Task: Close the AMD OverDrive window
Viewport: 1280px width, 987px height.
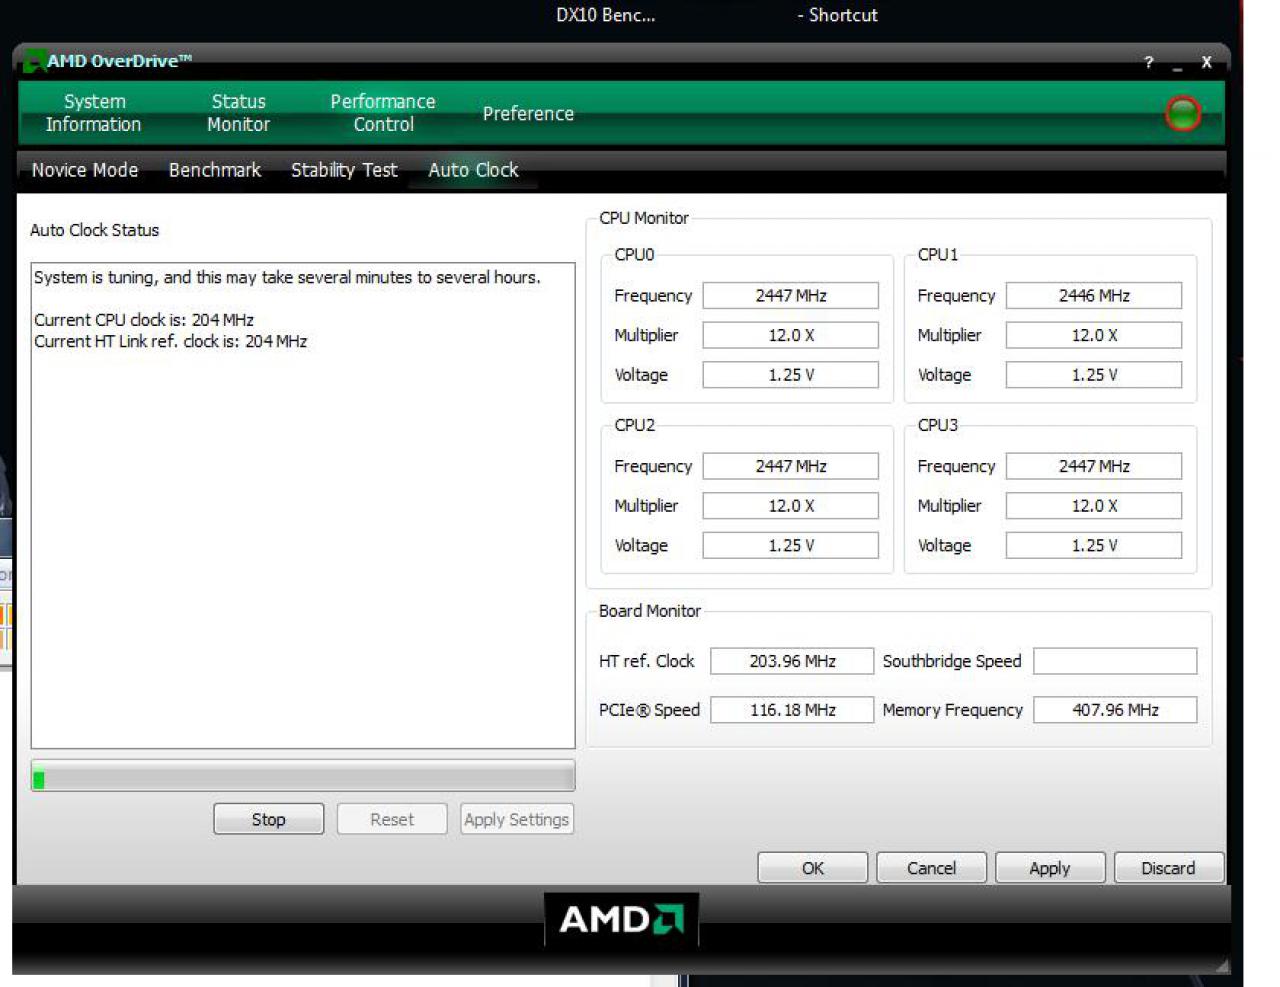Action: pyautogui.click(x=1206, y=62)
